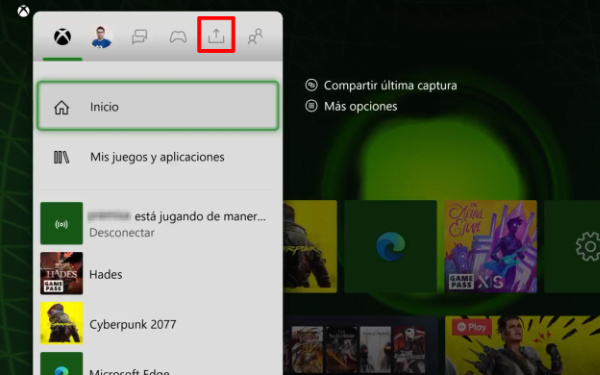Select the Inicio menu entry

(x=158, y=106)
